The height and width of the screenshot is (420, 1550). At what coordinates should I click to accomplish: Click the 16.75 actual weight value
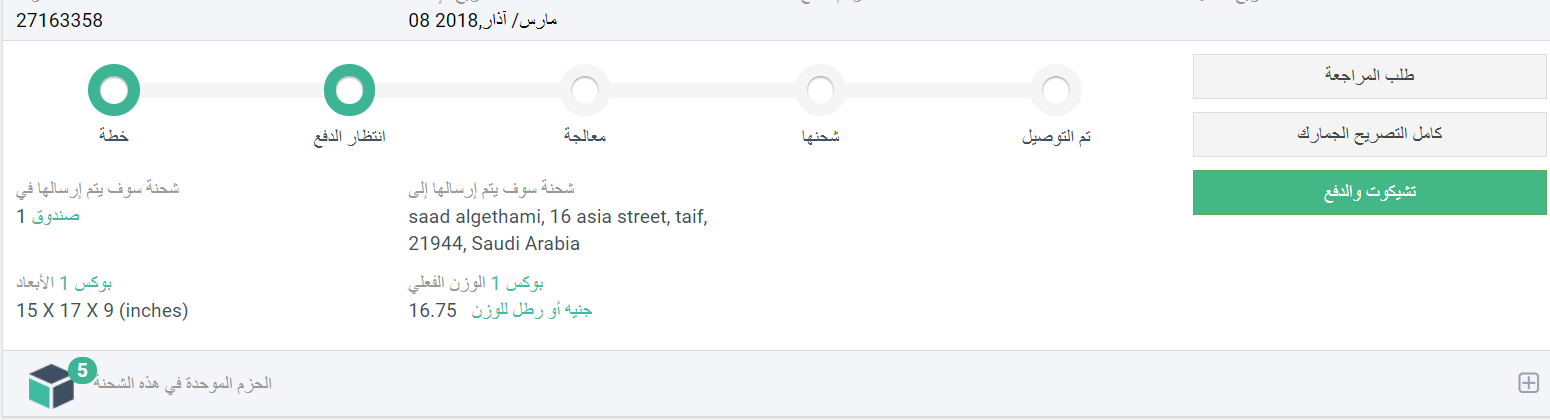pos(432,311)
